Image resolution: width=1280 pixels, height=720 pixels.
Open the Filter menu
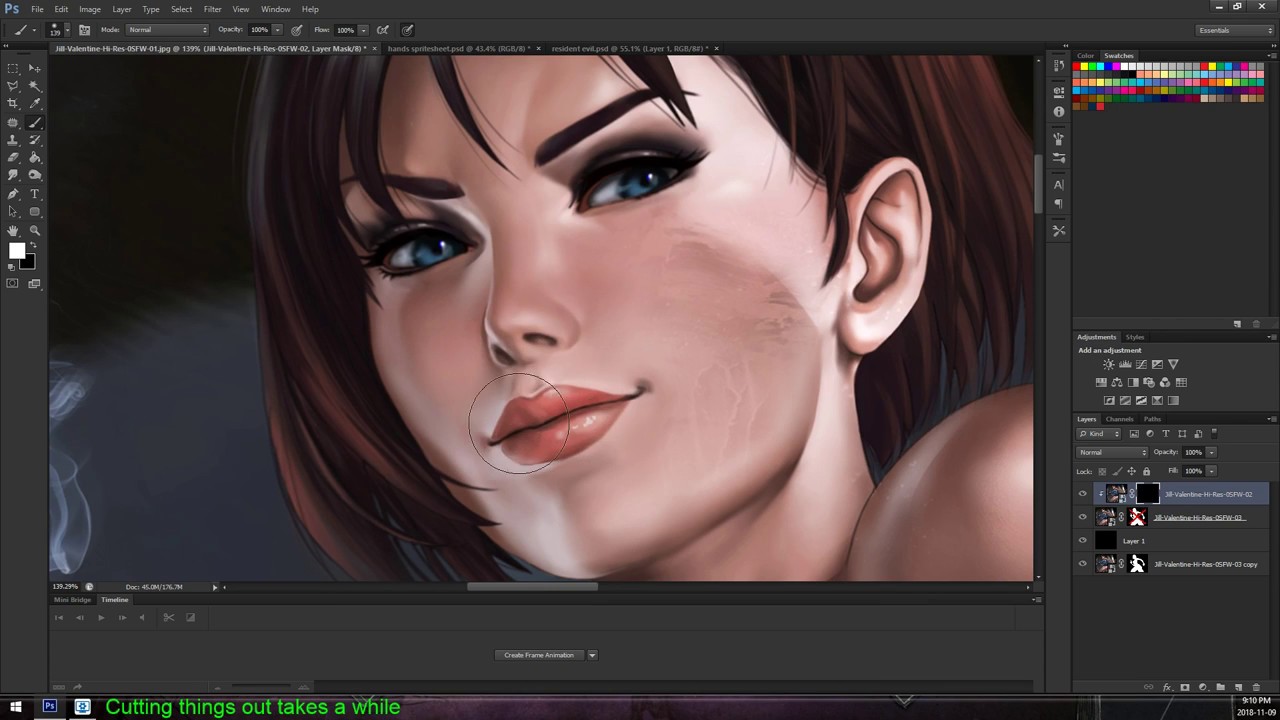point(212,9)
